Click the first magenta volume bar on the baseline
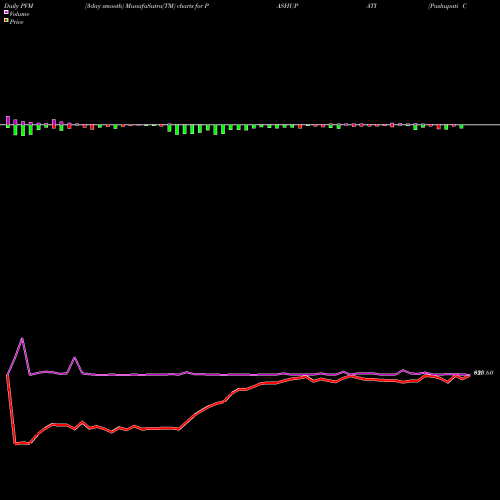 8,120
